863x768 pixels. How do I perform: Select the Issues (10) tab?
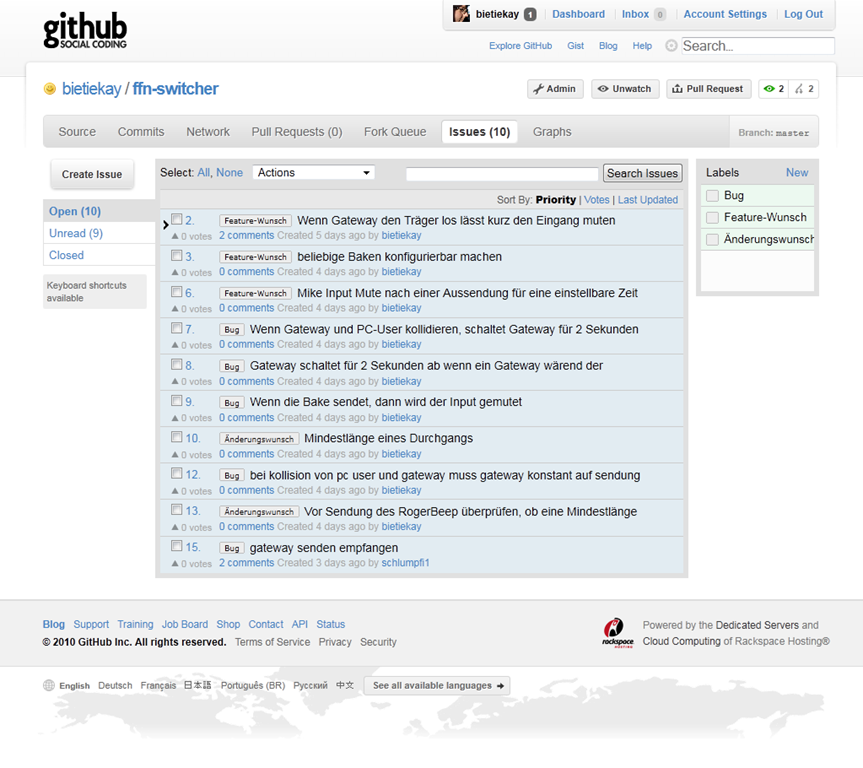(x=479, y=132)
